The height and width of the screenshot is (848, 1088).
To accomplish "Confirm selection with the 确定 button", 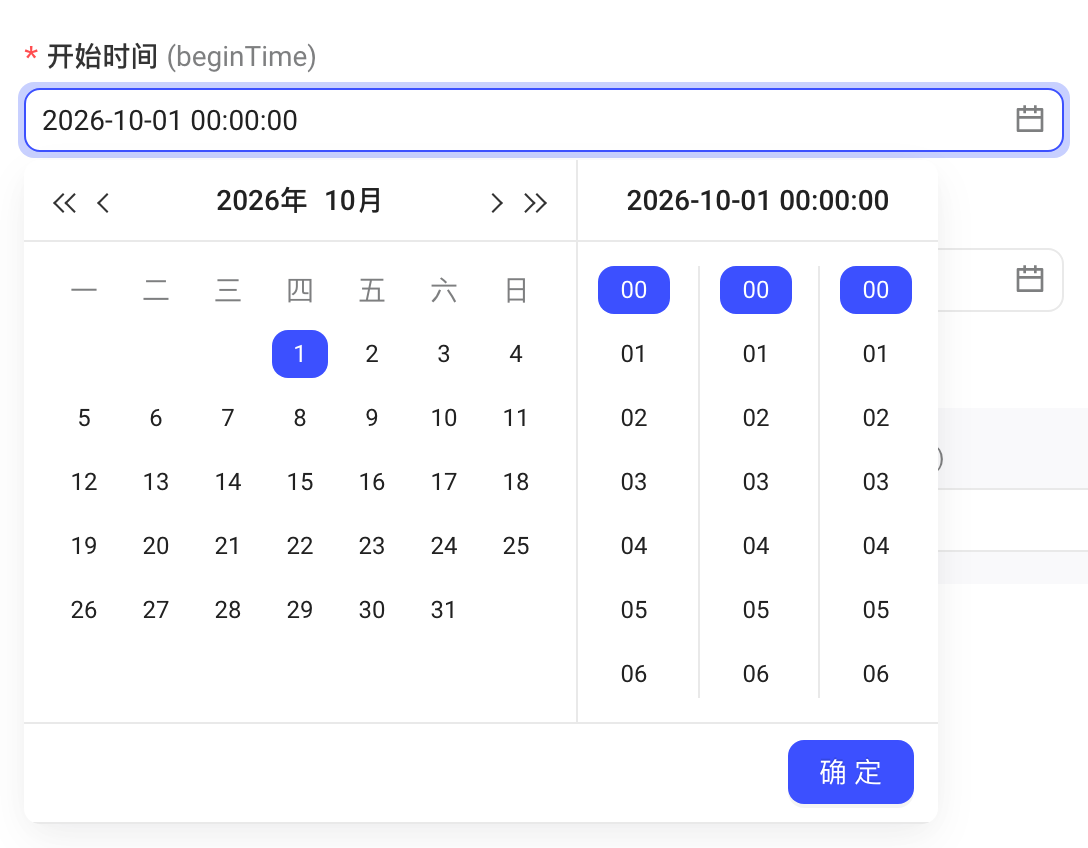I will click(x=851, y=772).
